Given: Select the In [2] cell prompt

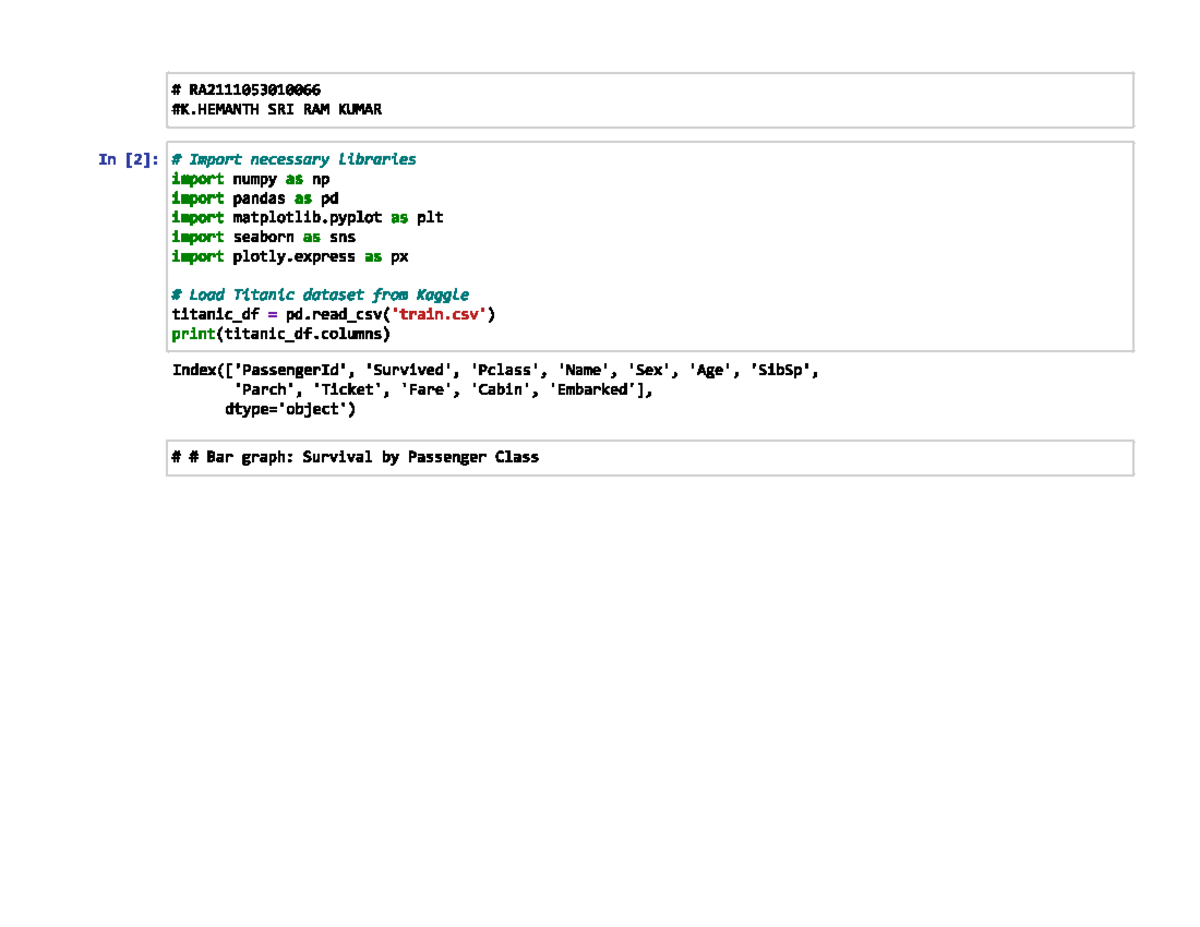Looking at the screenshot, I should 128,160.
